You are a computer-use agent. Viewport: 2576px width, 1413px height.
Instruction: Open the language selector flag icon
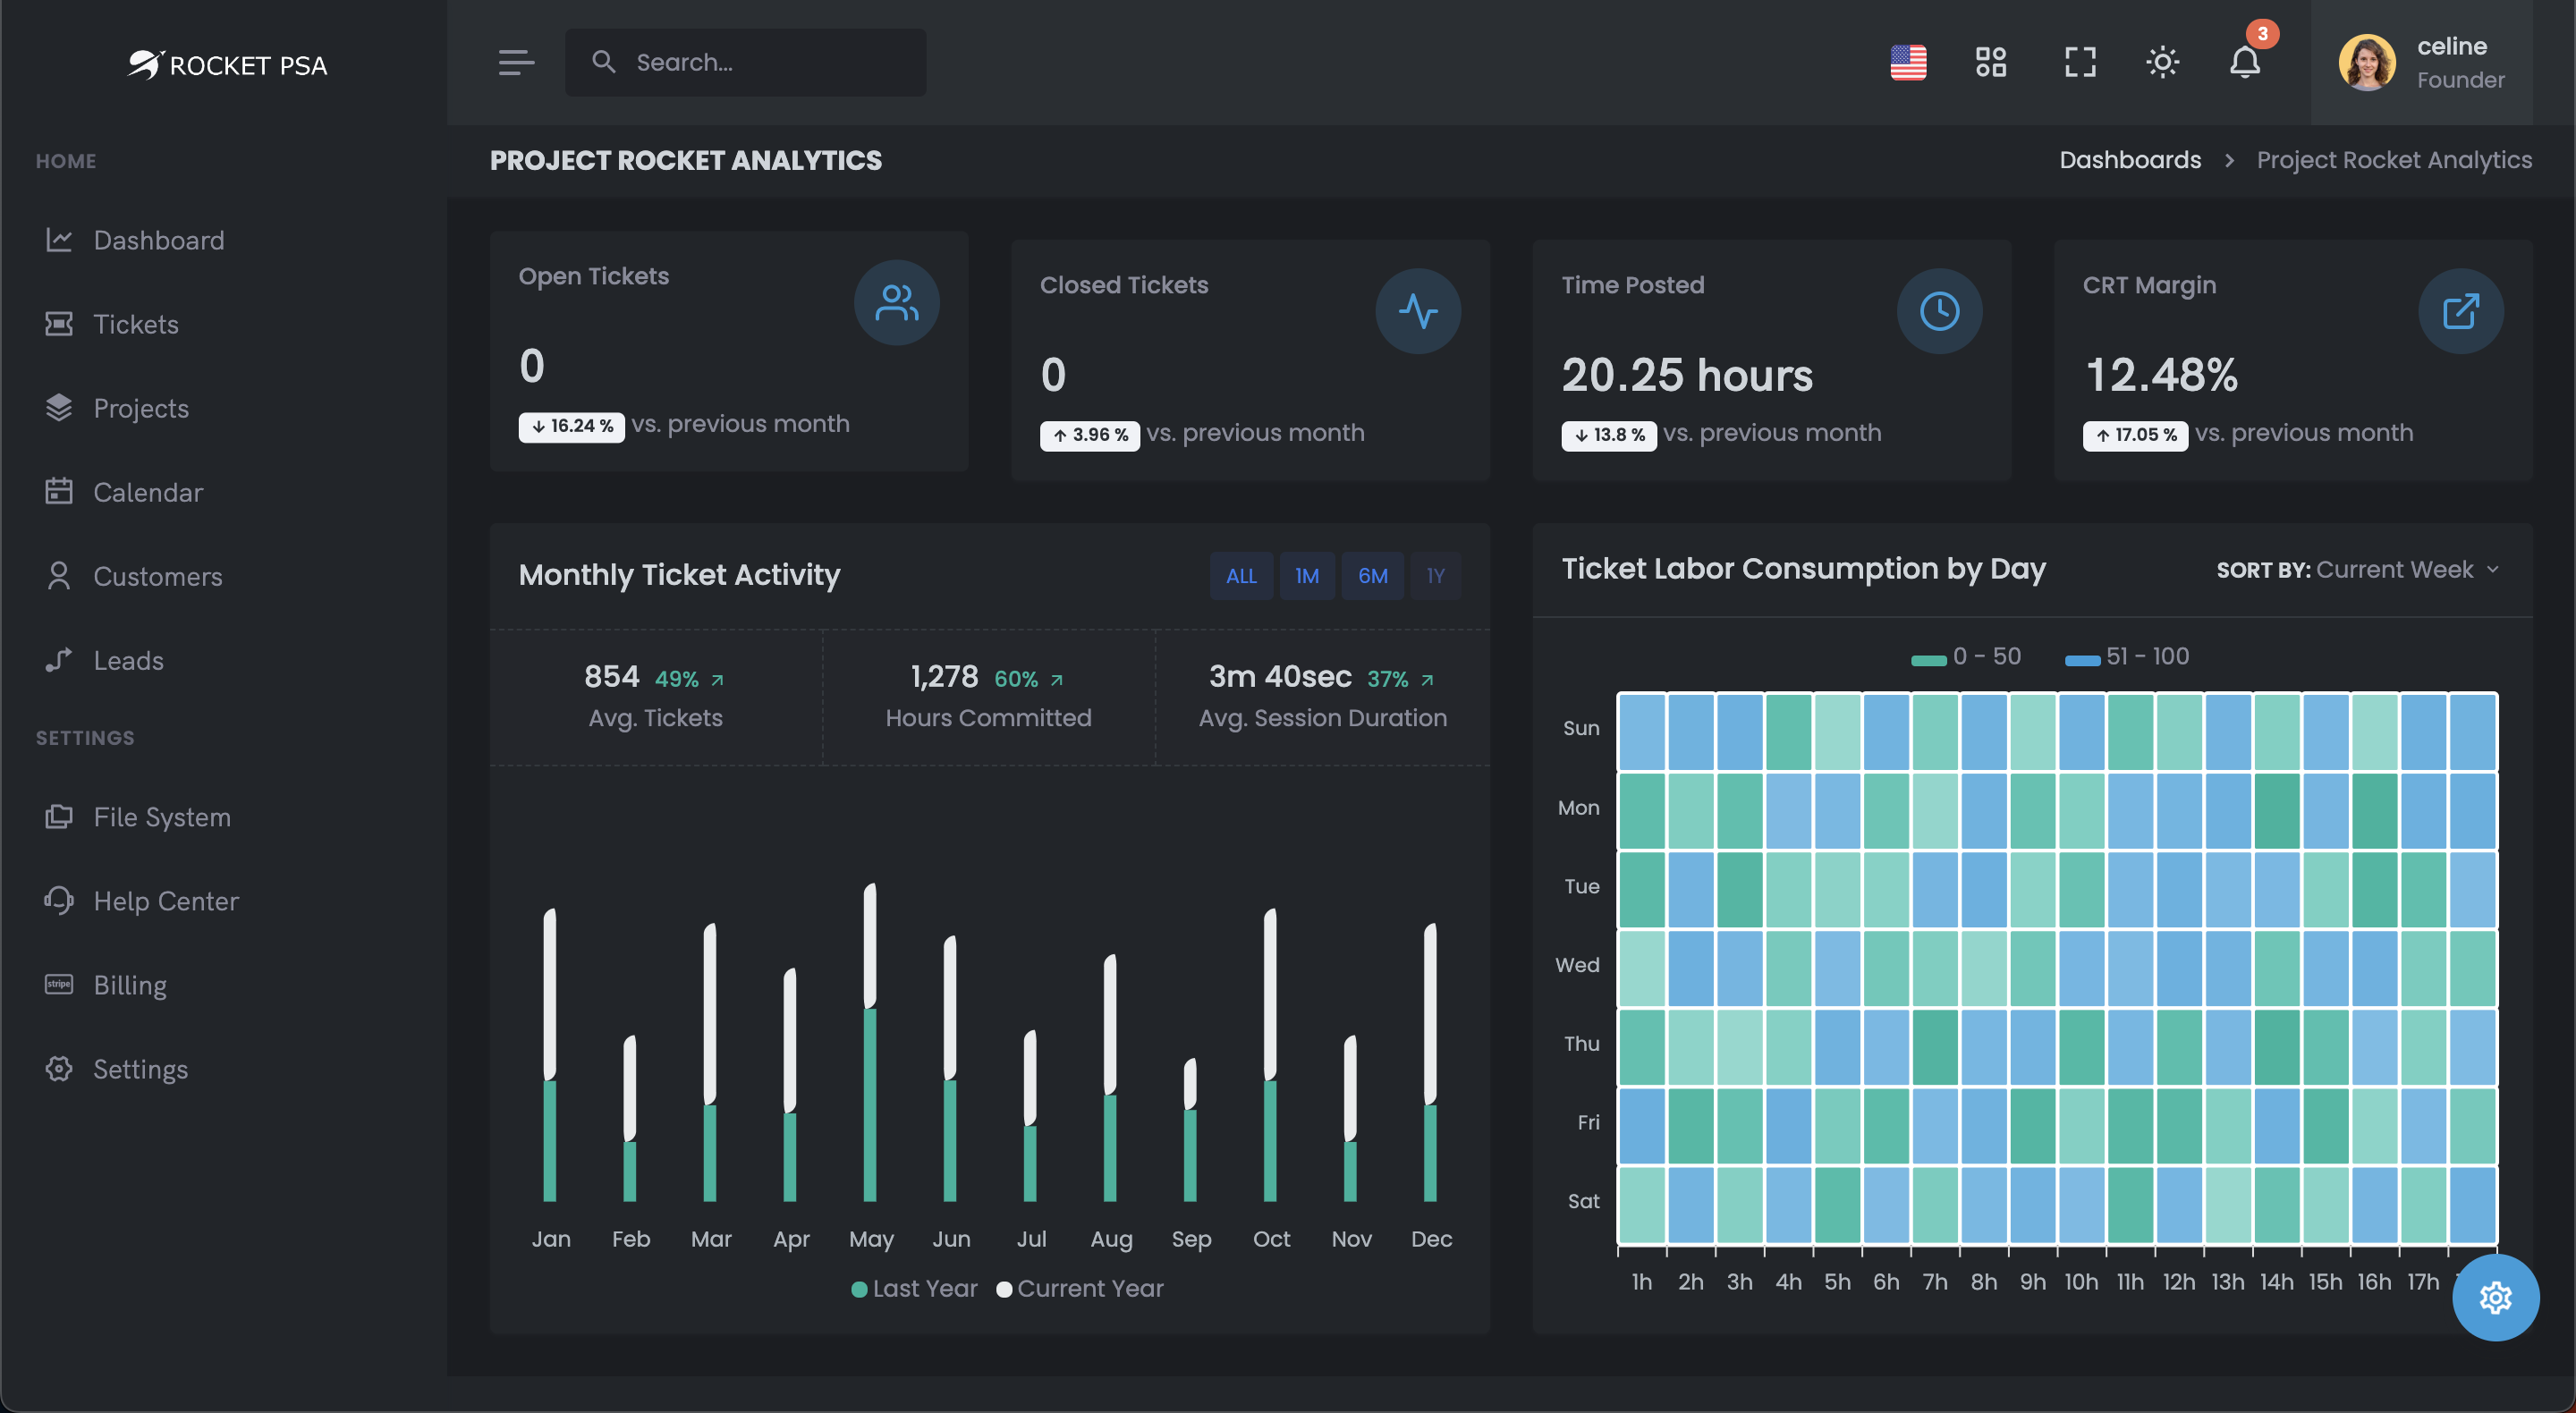point(1908,62)
